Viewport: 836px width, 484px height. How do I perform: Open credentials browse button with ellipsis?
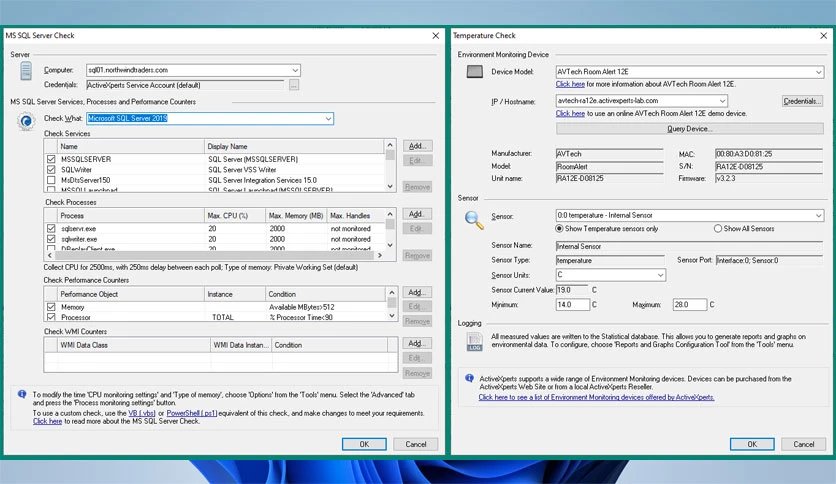pos(294,85)
